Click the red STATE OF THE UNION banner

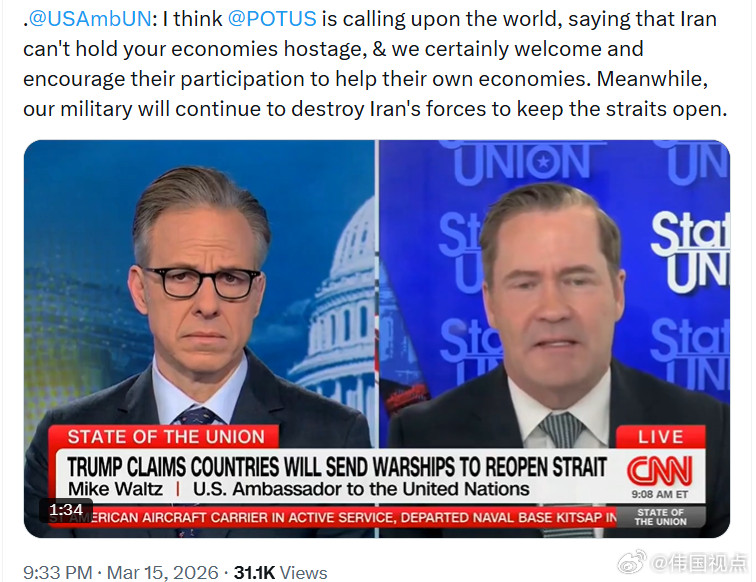(x=165, y=437)
